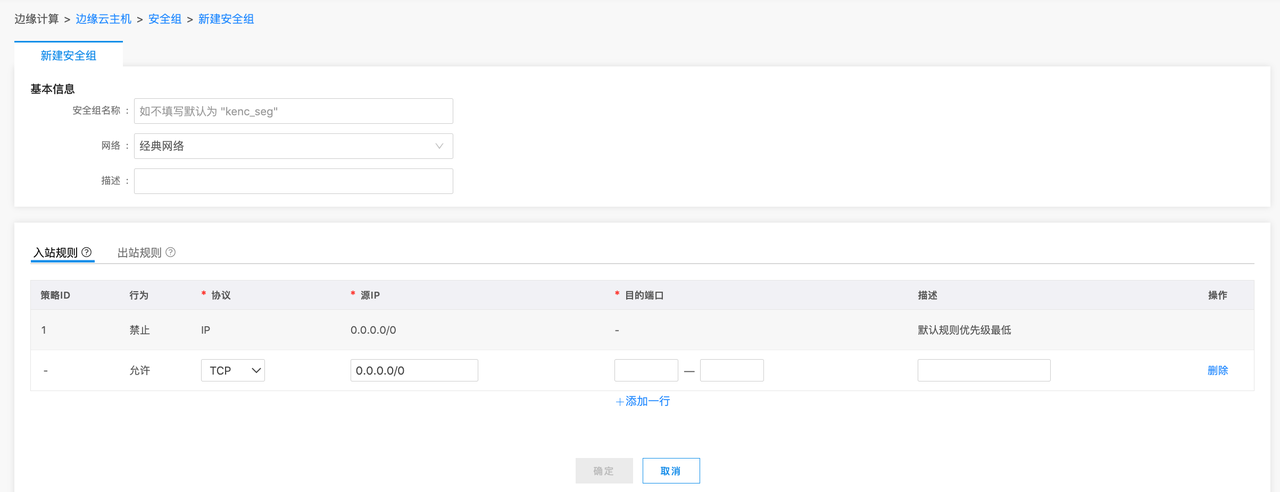Select the 入站规则 tab
The width and height of the screenshot is (1280, 492).
click(x=55, y=252)
